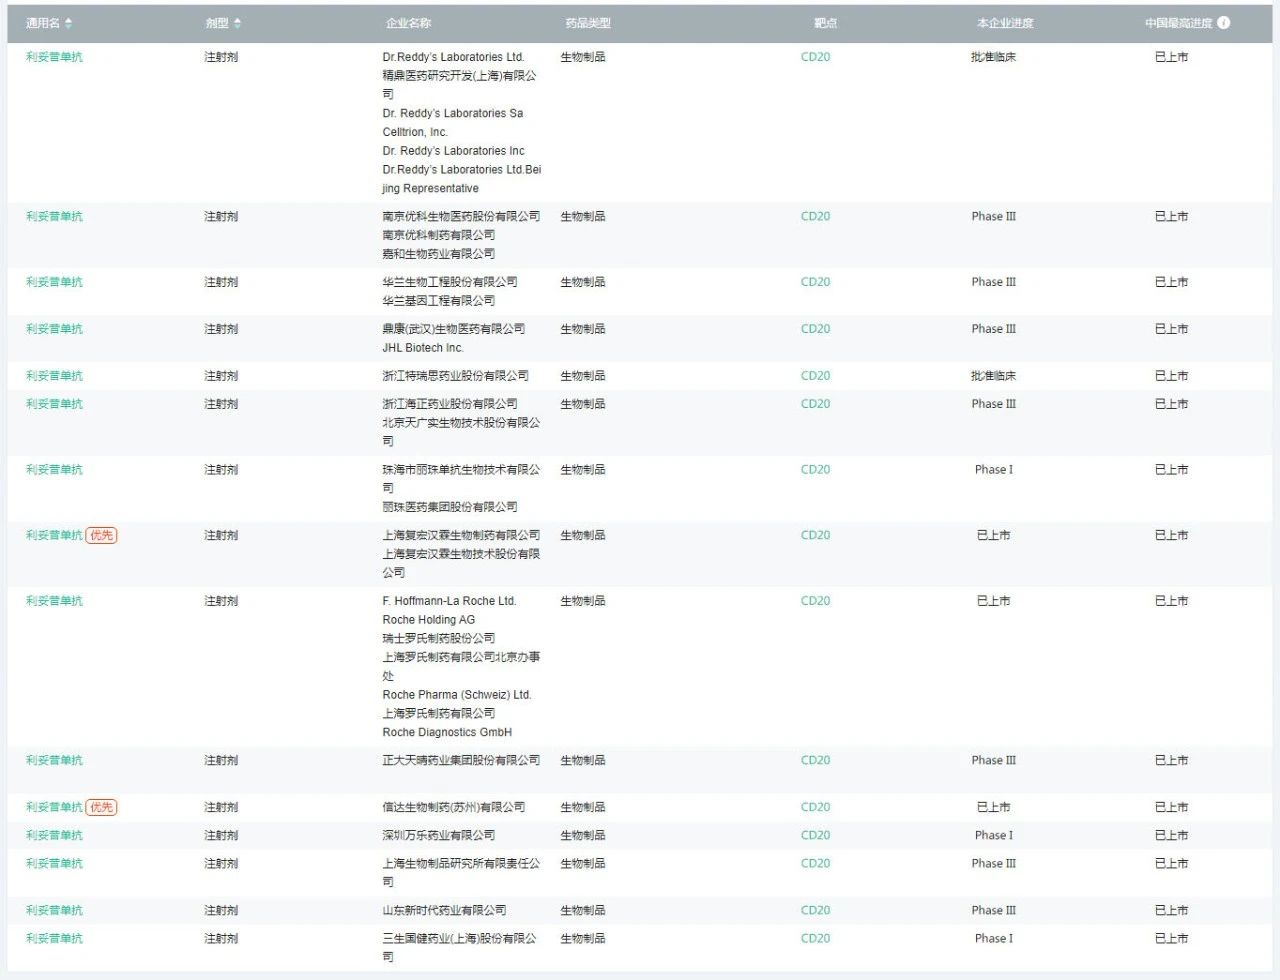Click the 靶点 column header
This screenshot has height=980, width=1280.
tap(825, 23)
